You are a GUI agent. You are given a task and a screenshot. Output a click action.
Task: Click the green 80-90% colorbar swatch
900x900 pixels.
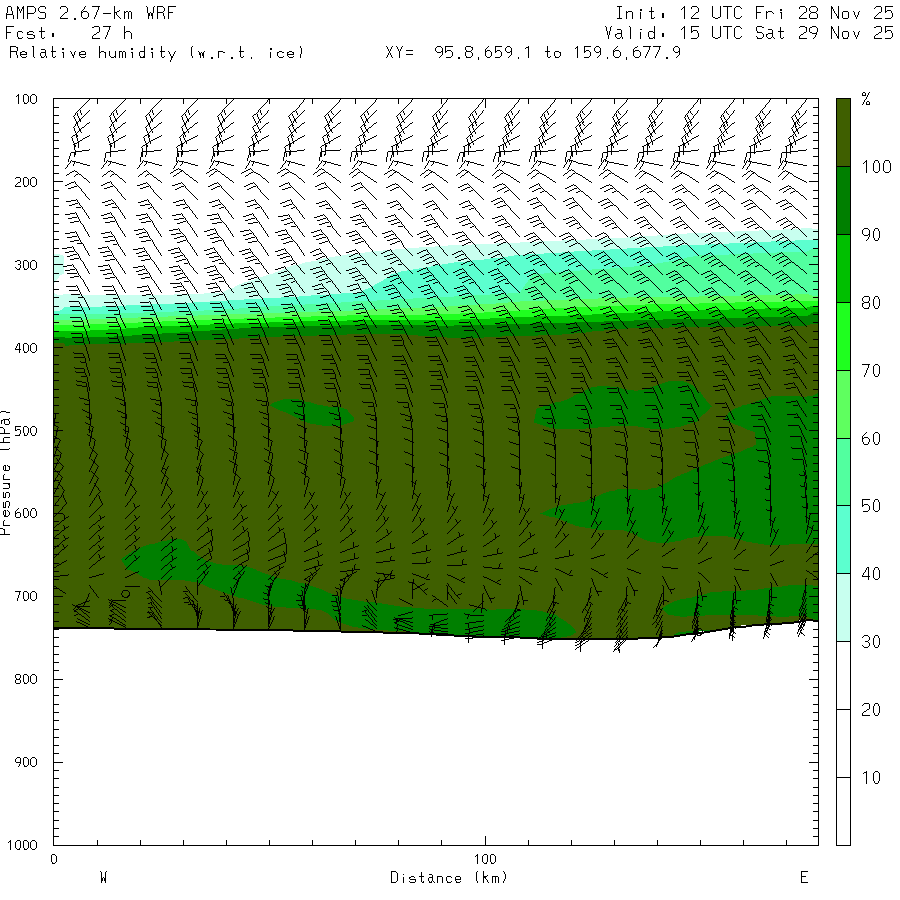click(x=843, y=268)
